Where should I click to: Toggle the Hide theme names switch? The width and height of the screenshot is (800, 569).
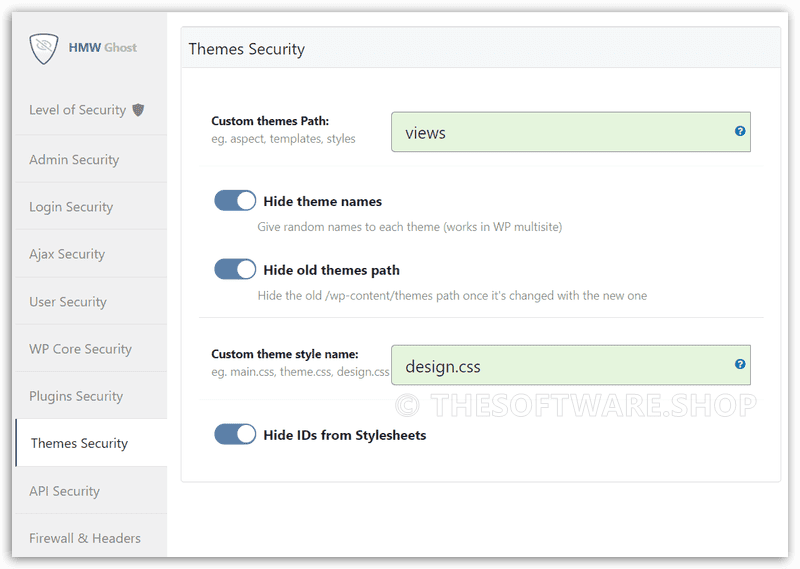(235, 201)
